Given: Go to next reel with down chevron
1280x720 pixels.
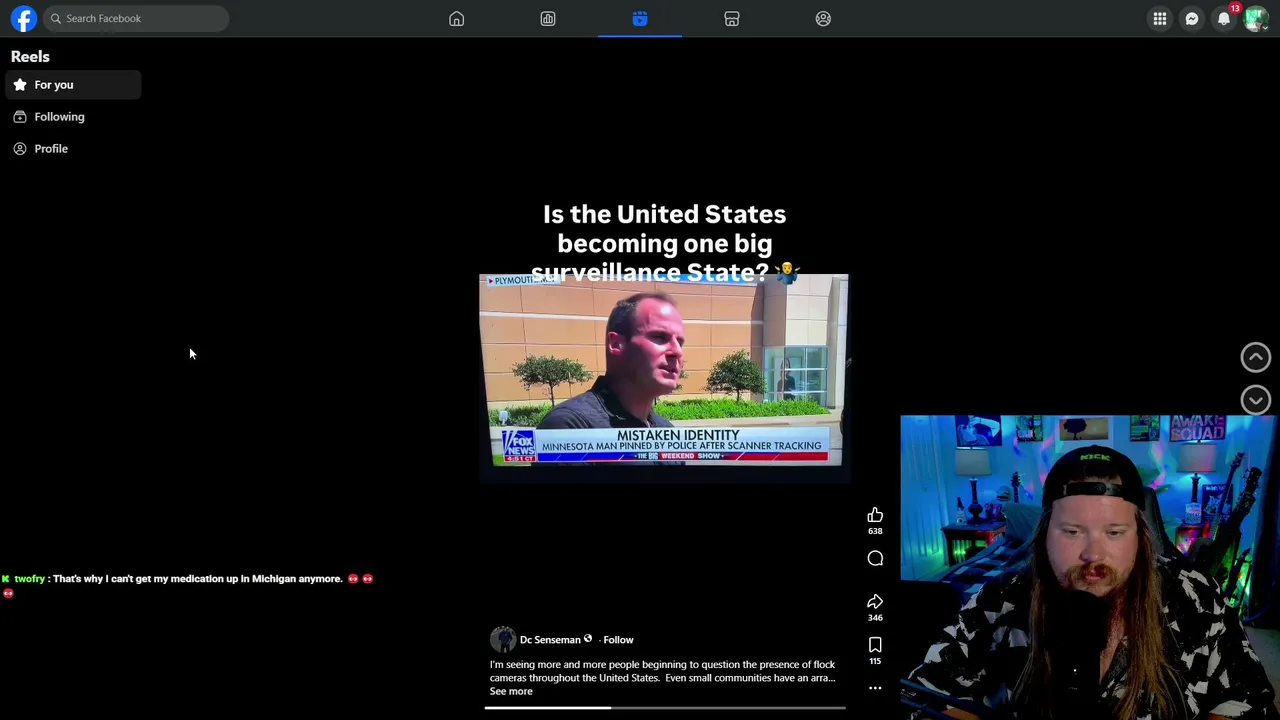Looking at the screenshot, I should click(1256, 400).
